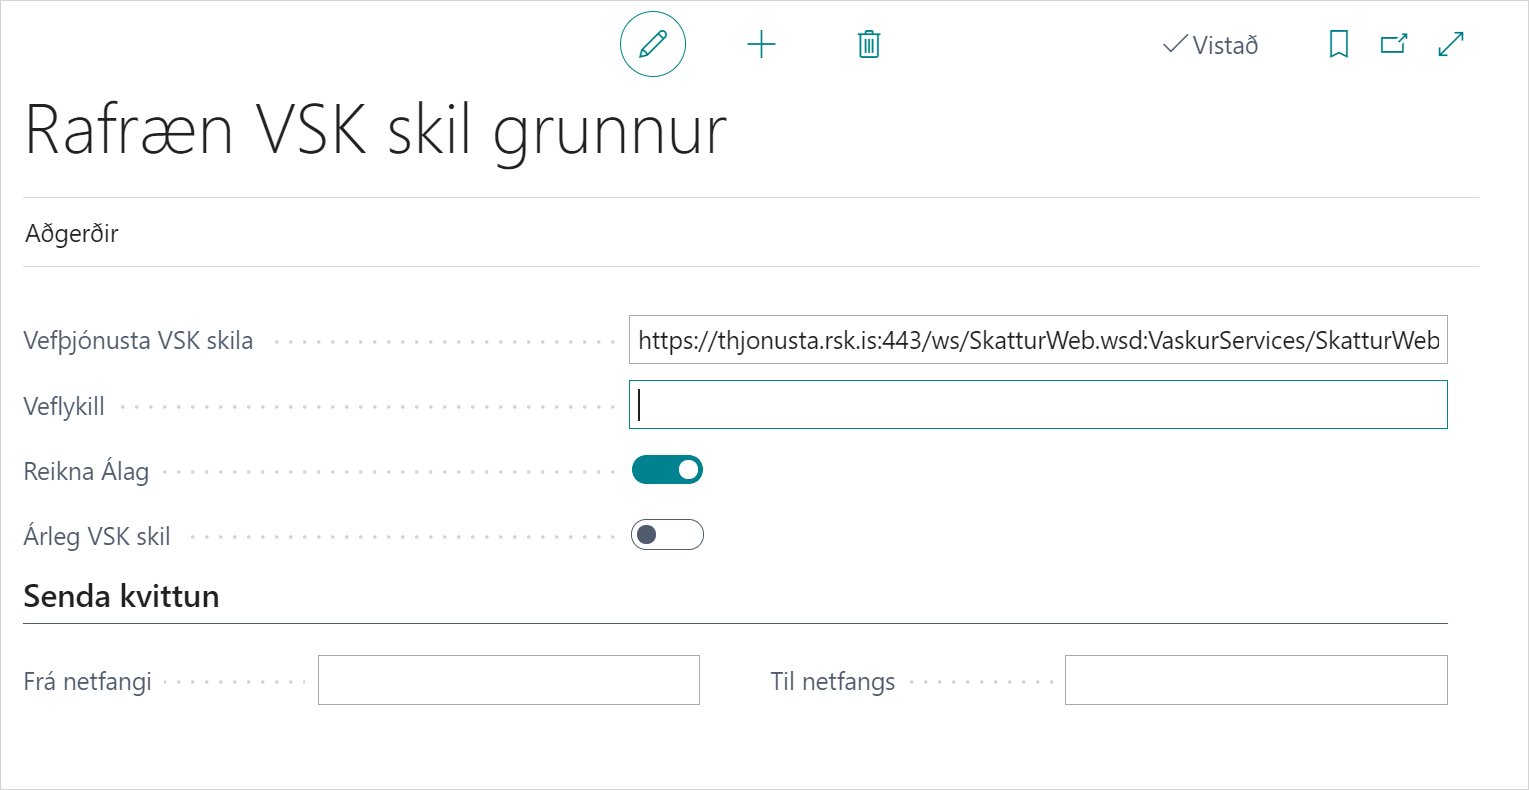Select the Til netfangs text box

pos(1255,681)
